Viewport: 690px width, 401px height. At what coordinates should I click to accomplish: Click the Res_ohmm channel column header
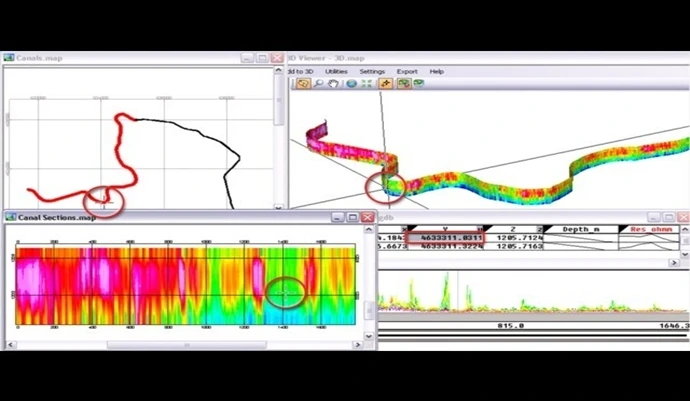pyautogui.click(x=652, y=229)
